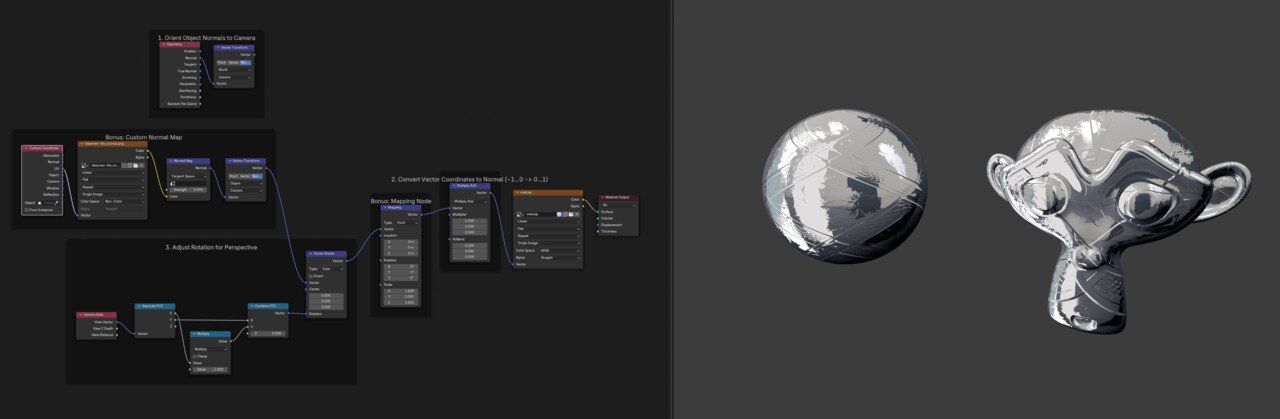Collapse the Normal Map node
1280x419 pixels.
click(x=171, y=161)
